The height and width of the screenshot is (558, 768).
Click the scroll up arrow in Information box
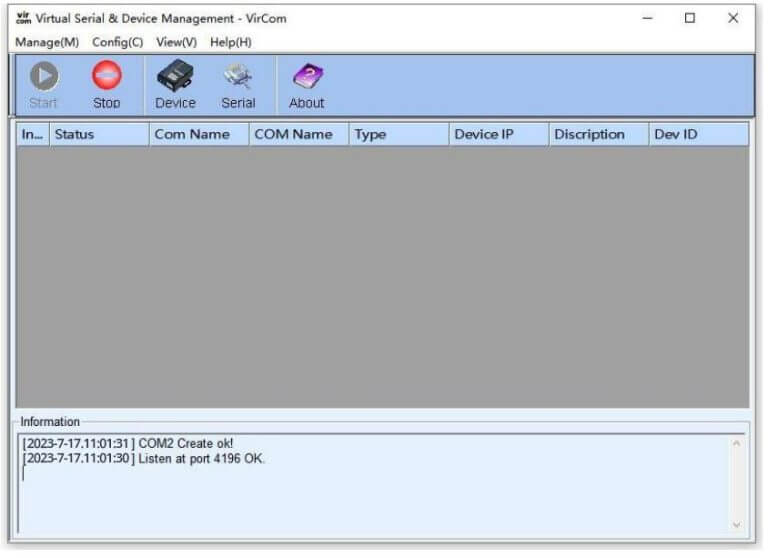(x=736, y=444)
